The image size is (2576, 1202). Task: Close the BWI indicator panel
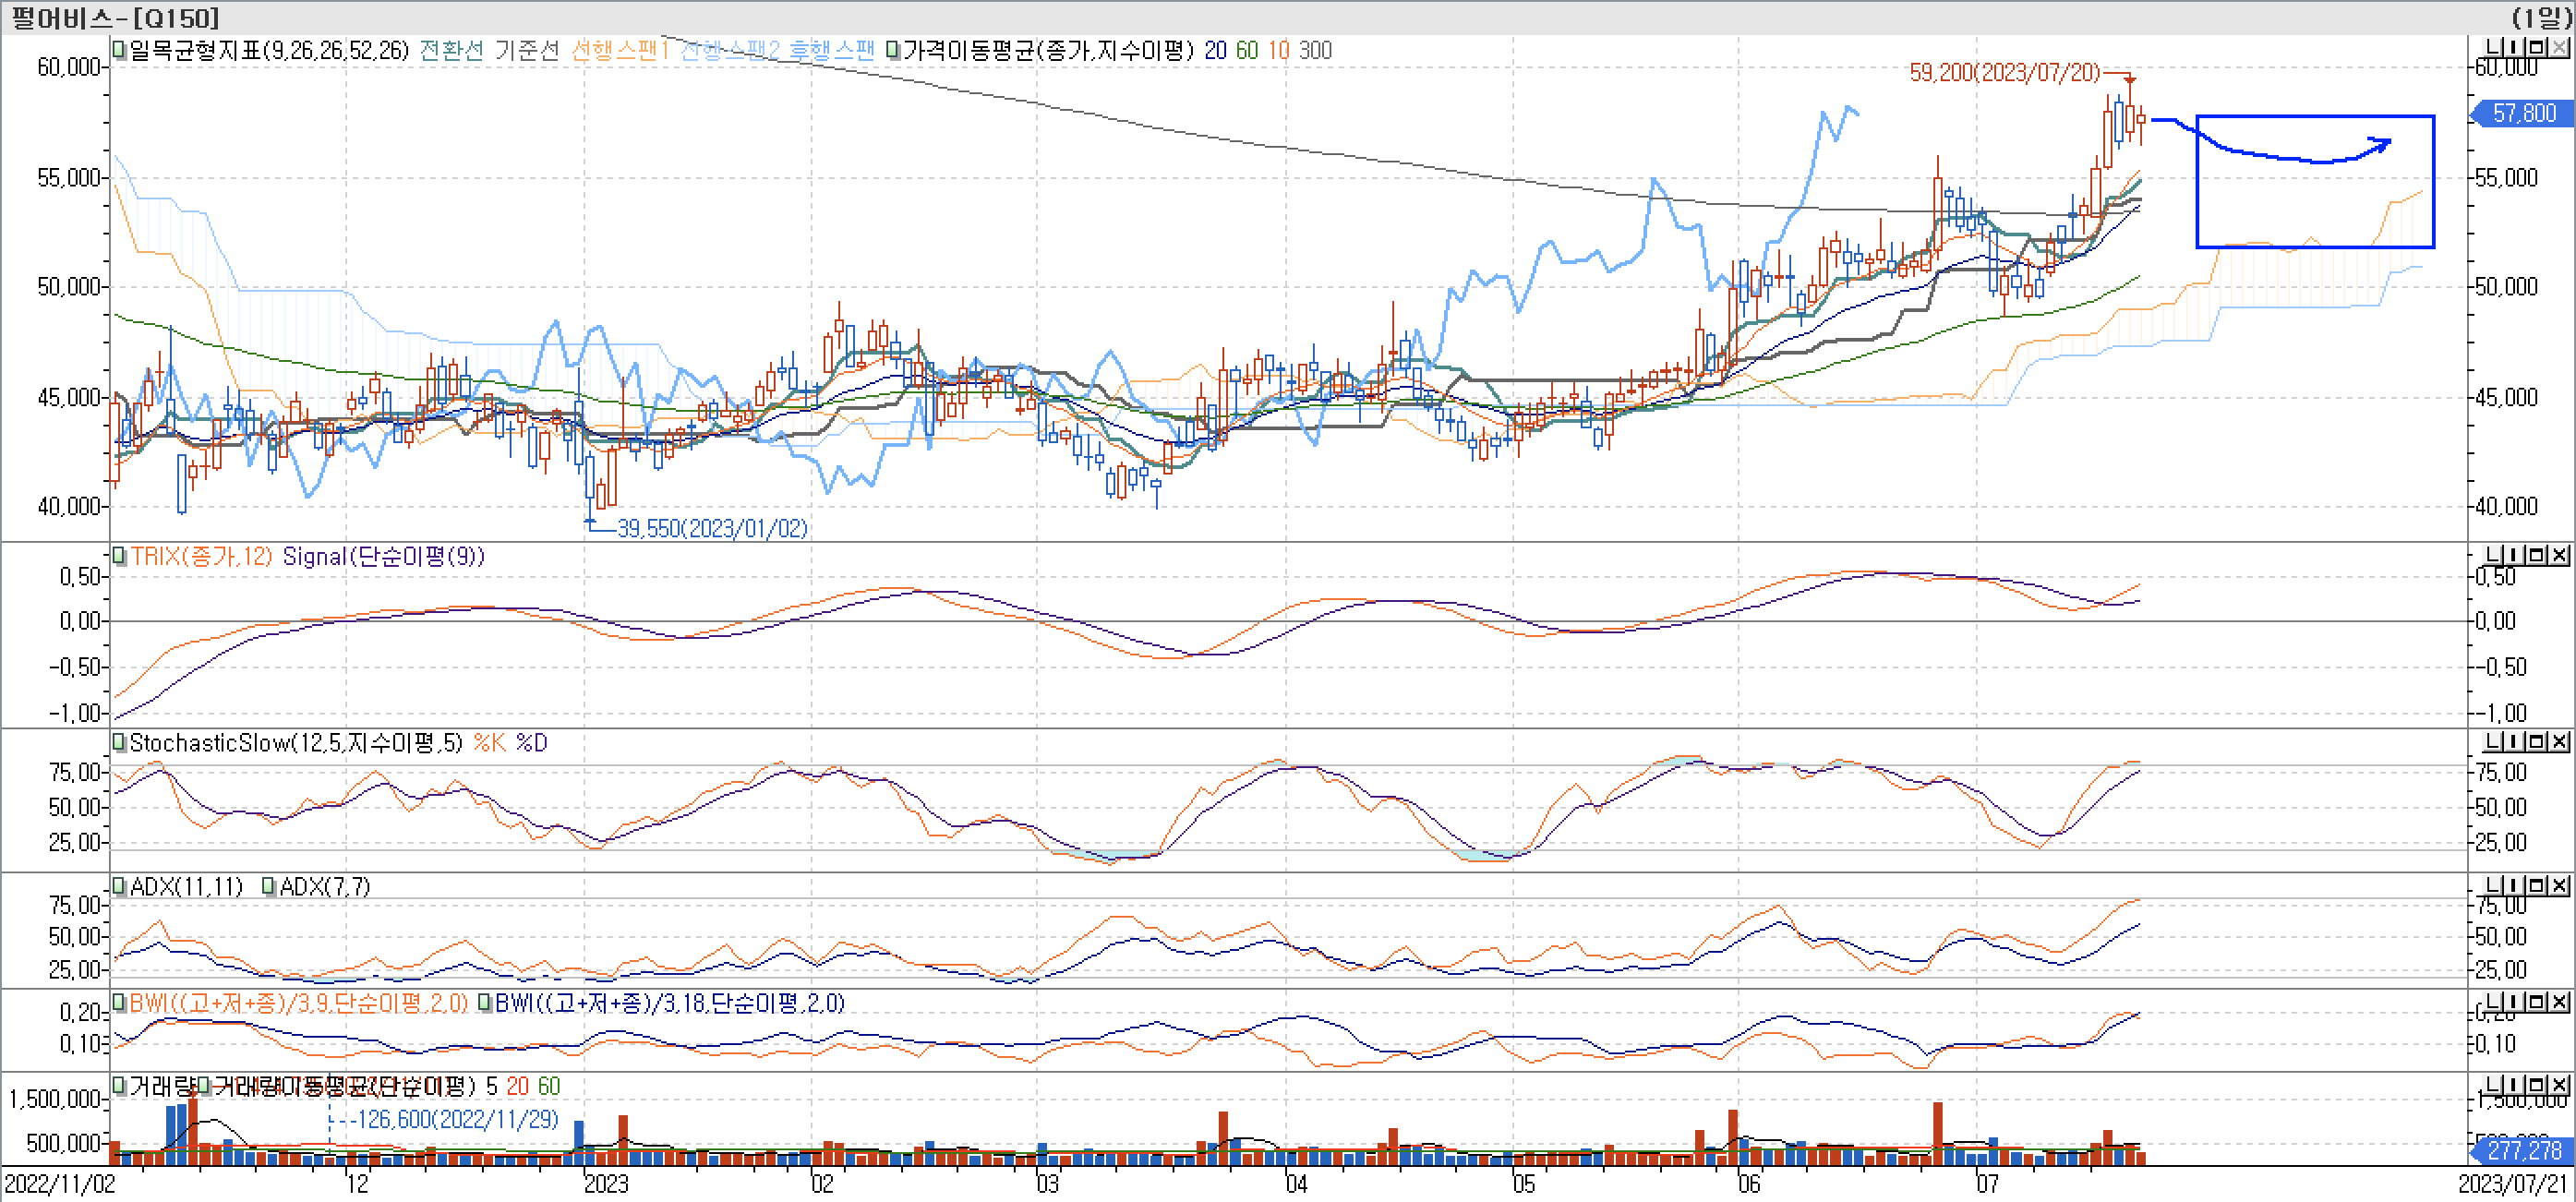tap(2558, 1002)
